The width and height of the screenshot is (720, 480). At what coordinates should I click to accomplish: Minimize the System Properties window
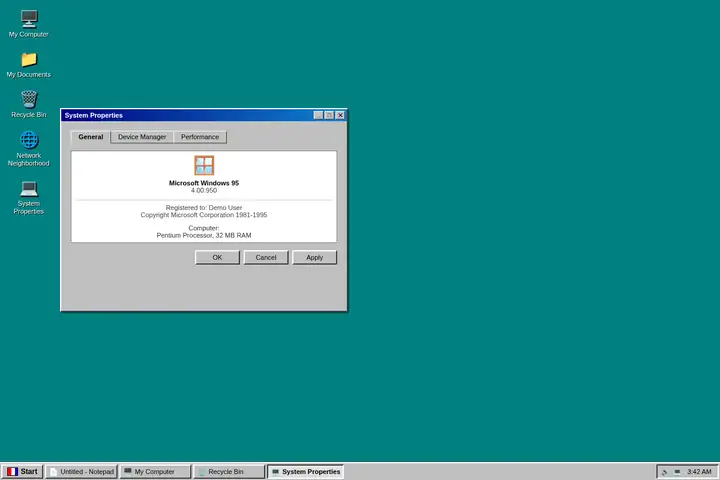tap(318, 115)
